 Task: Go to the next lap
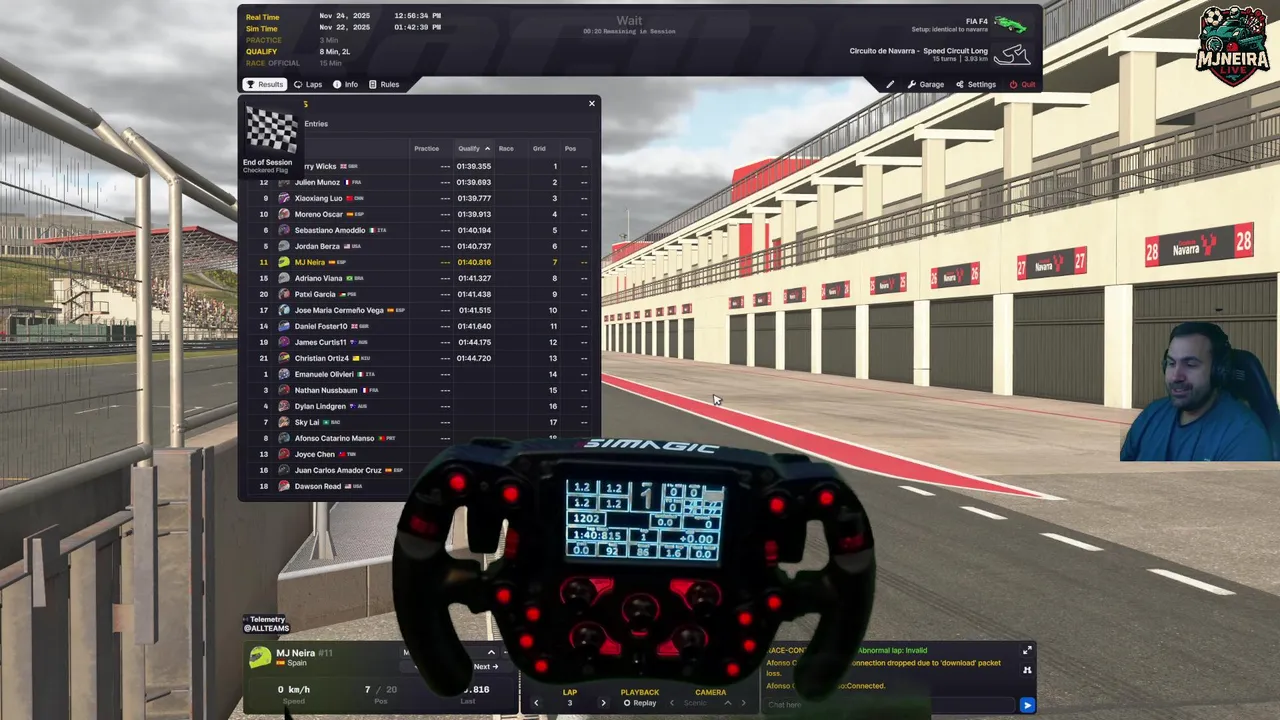tap(603, 703)
